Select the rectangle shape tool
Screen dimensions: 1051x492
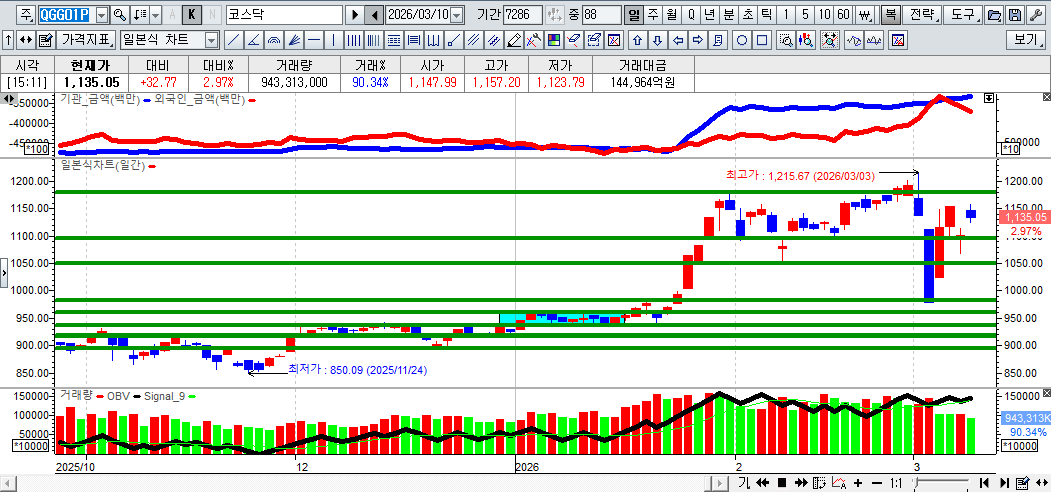(x=762, y=40)
